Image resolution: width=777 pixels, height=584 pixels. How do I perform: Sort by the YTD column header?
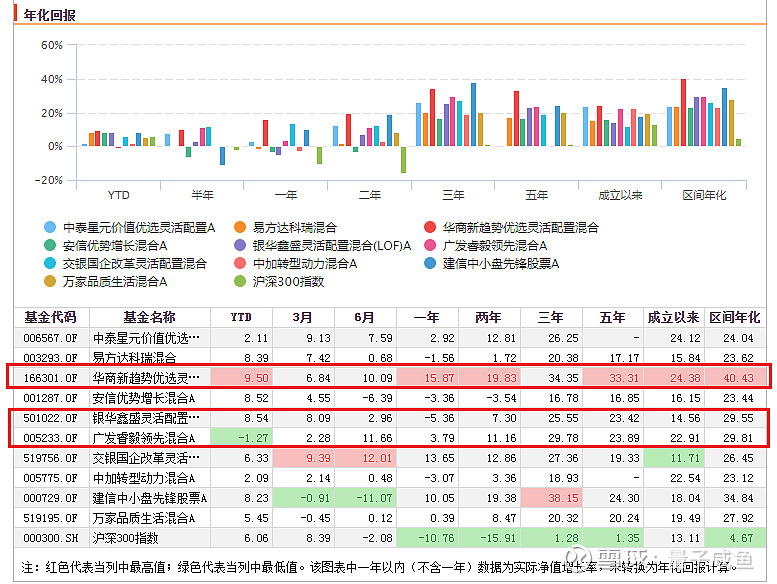(241, 317)
